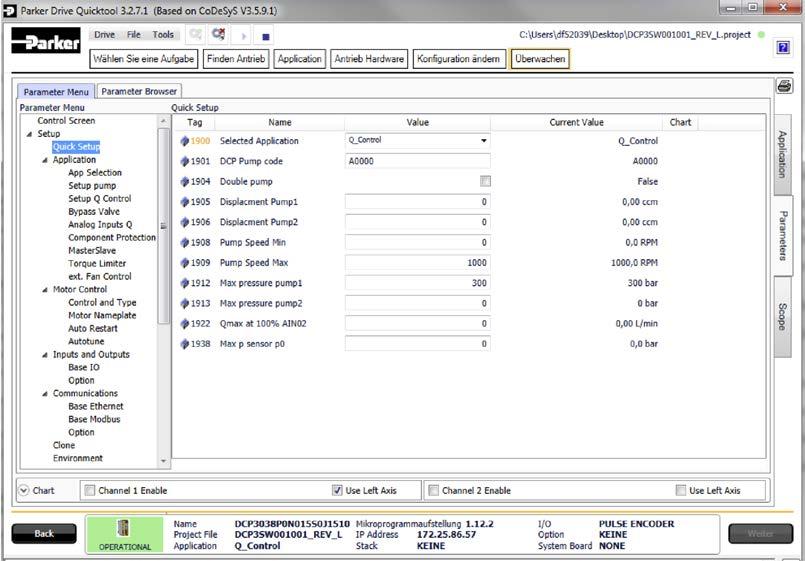This screenshot has width=805, height=561.
Task: Open the Scope side tab
Action: (782, 317)
